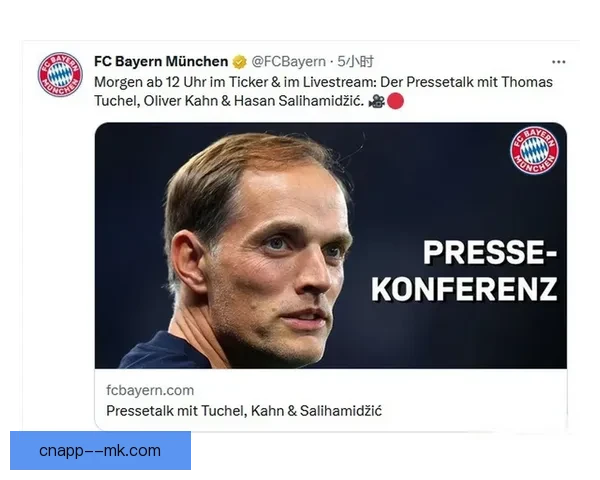
Task: Click the gold verified badge icon
Action: pos(240,62)
